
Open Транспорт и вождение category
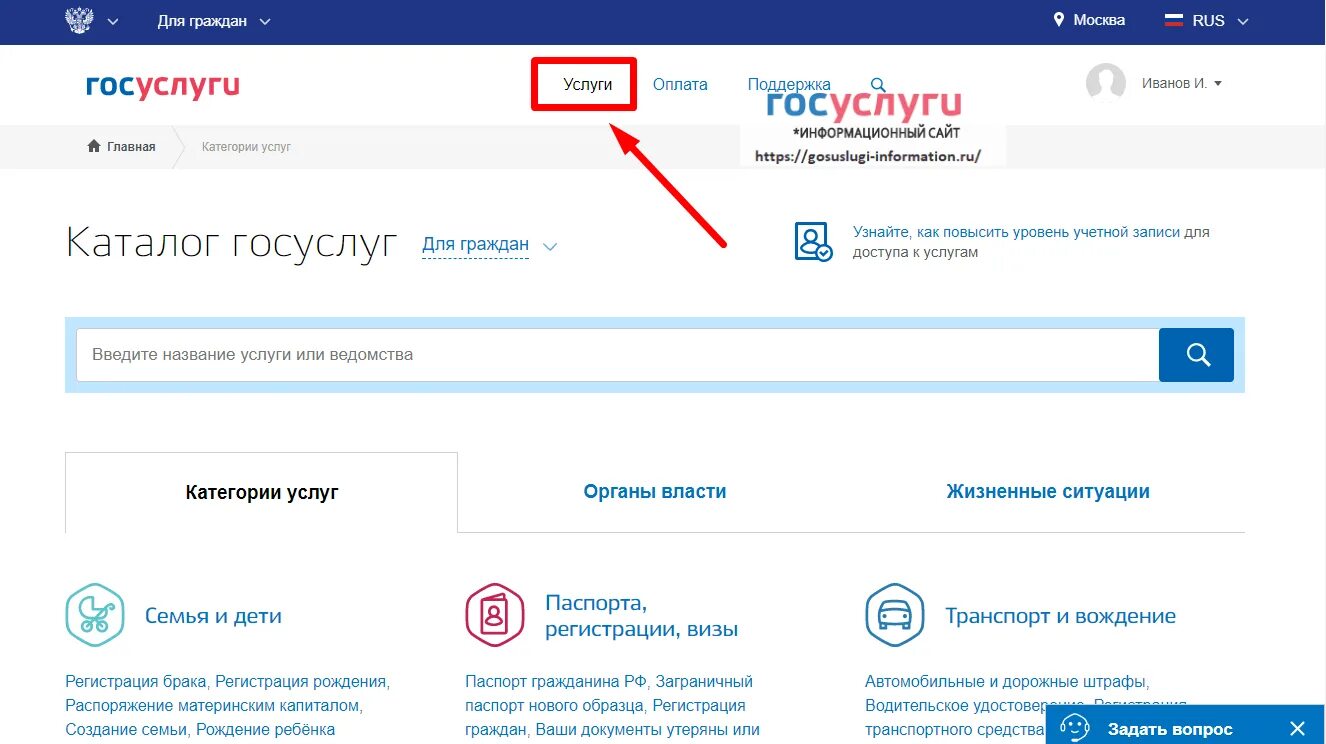(x=1060, y=616)
